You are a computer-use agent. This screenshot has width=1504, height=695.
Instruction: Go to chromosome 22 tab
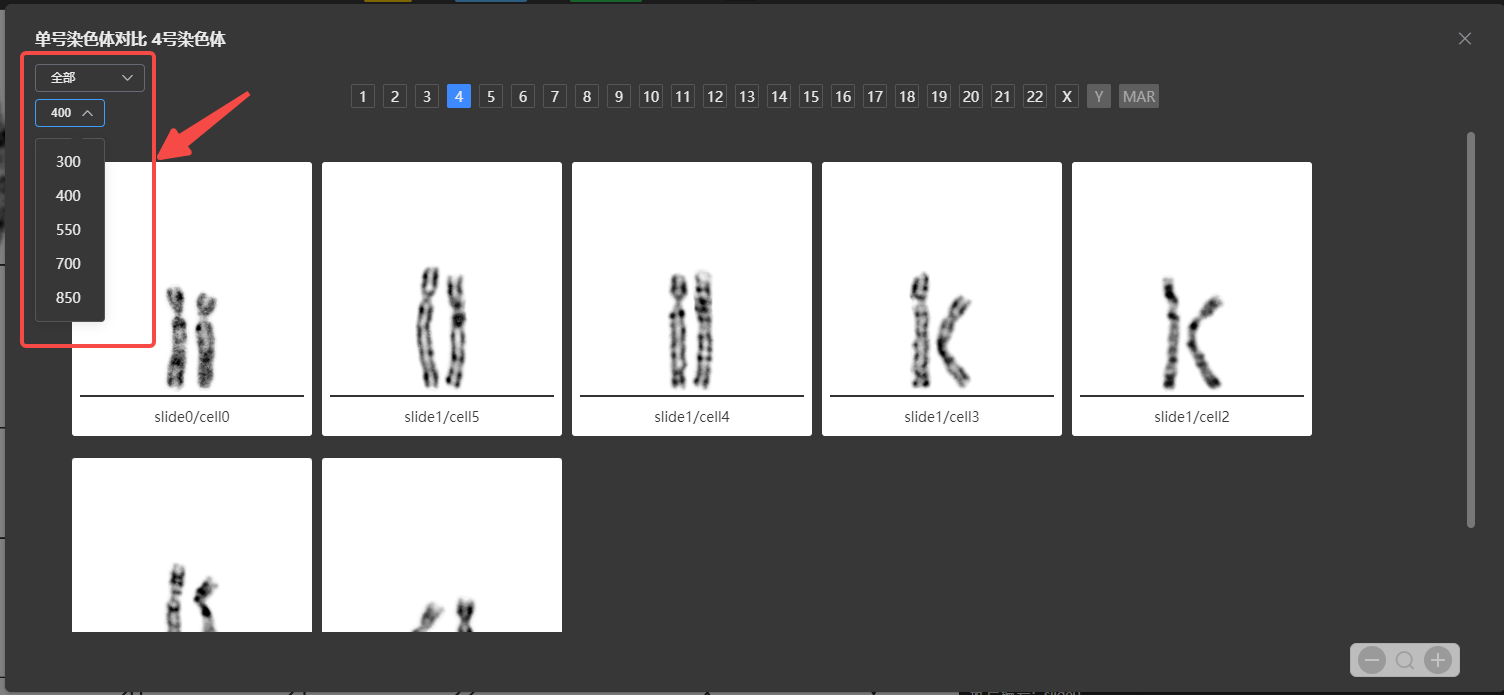1035,97
